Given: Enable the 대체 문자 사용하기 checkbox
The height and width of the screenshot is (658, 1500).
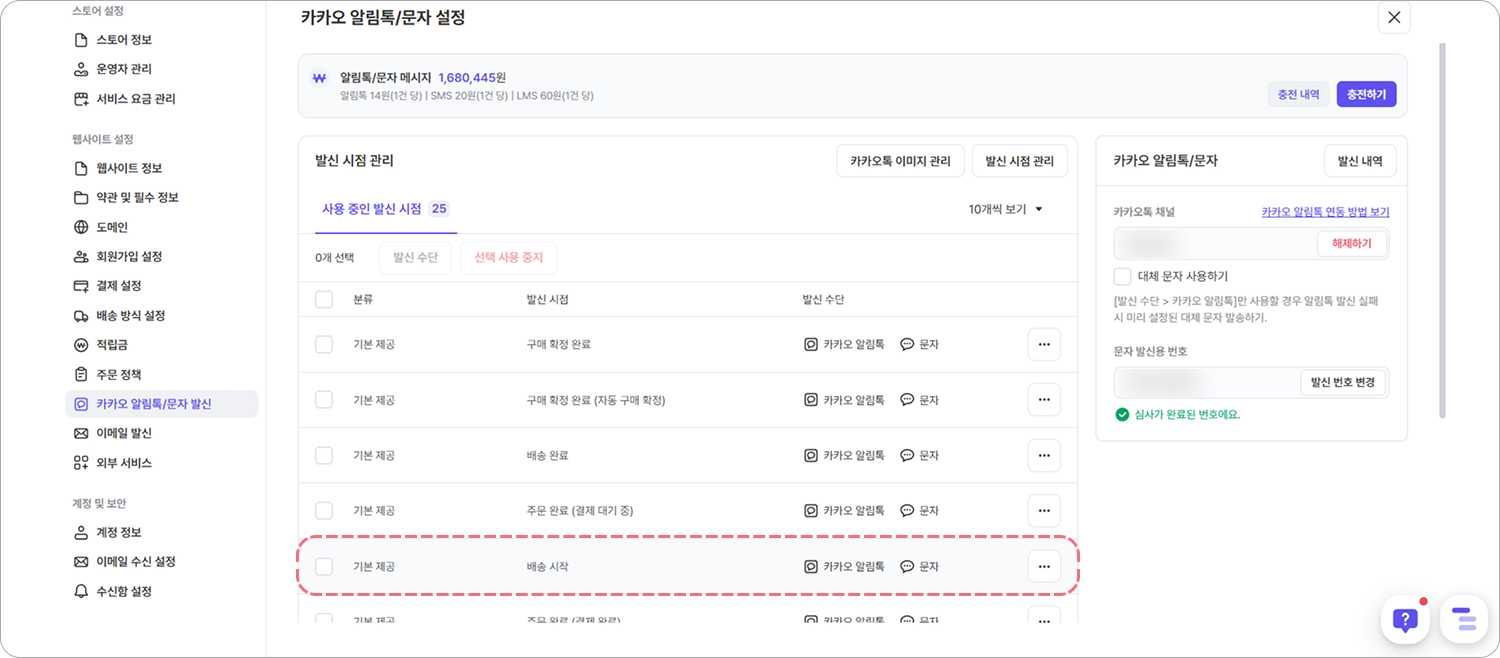Looking at the screenshot, I should 1122,276.
